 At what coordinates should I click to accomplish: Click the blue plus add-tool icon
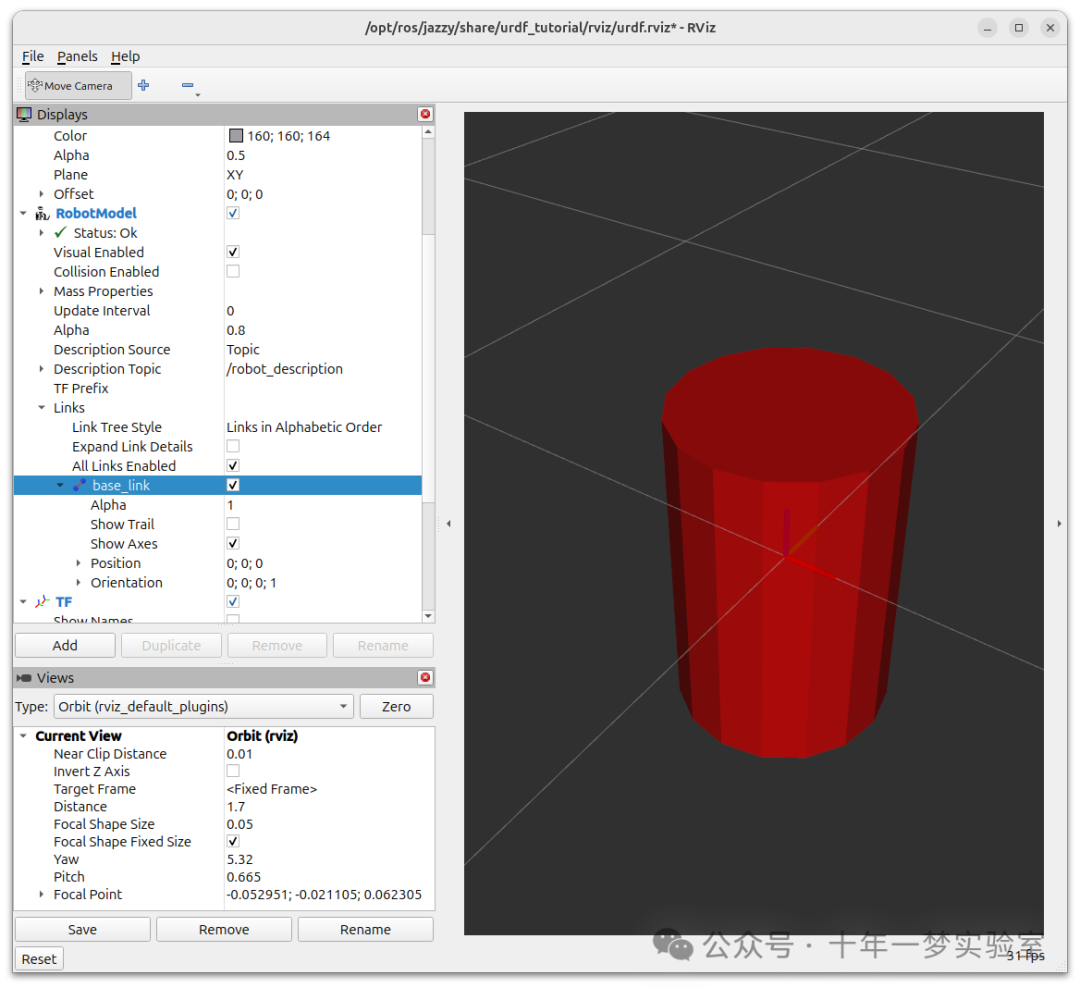143,85
